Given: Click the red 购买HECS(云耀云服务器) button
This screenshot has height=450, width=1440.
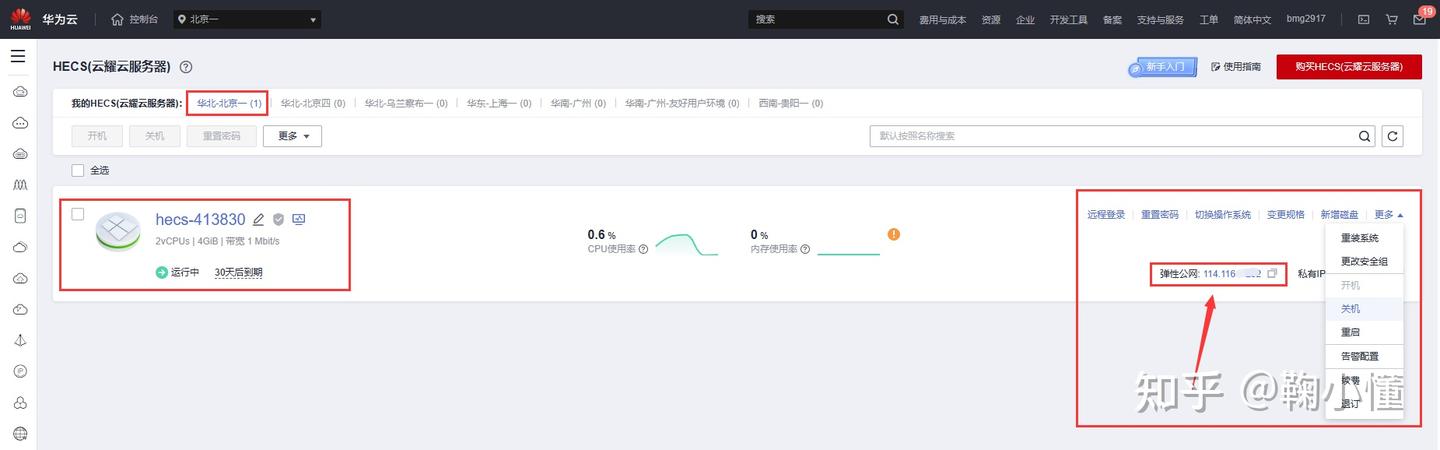Looking at the screenshot, I should point(1348,66).
